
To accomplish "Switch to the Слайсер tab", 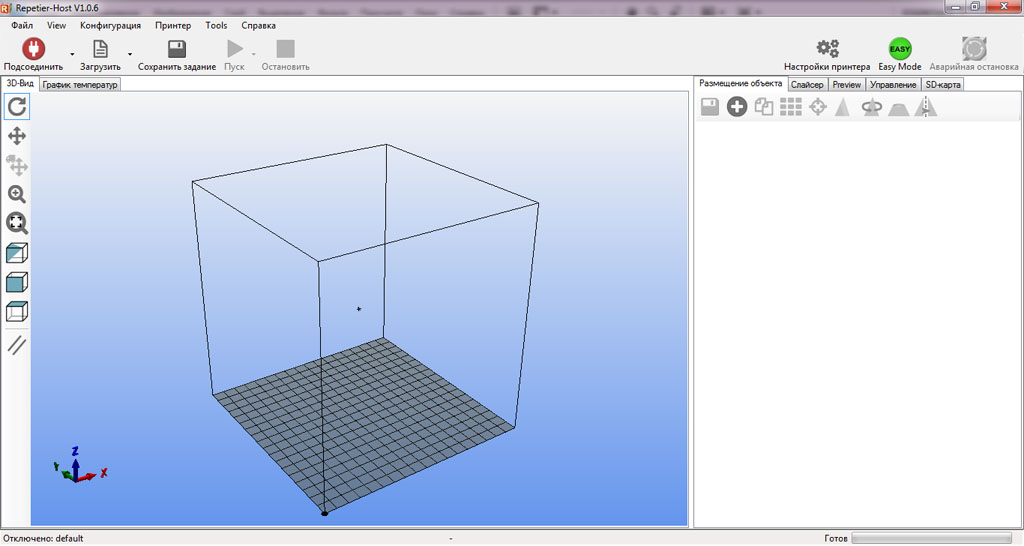I will pos(807,85).
